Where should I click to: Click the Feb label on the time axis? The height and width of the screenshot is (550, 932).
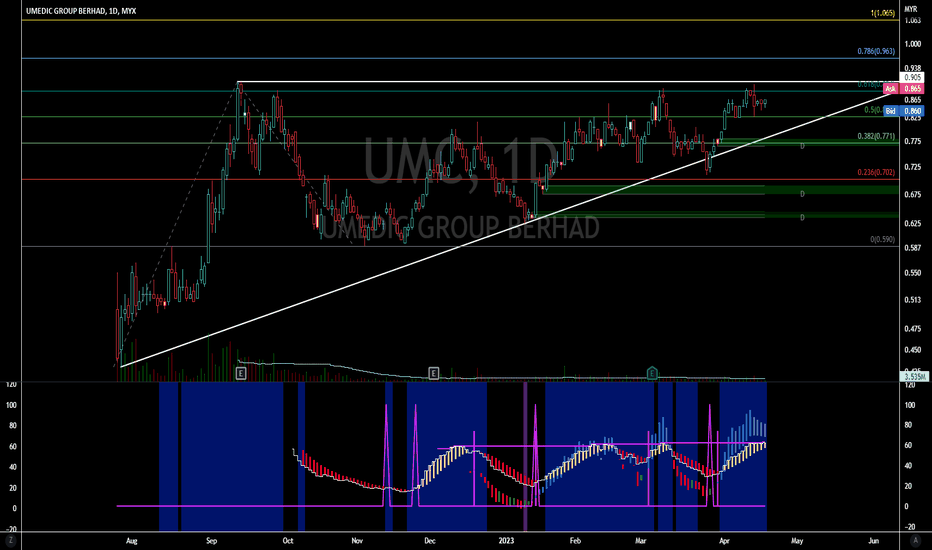click(x=575, y=540)
